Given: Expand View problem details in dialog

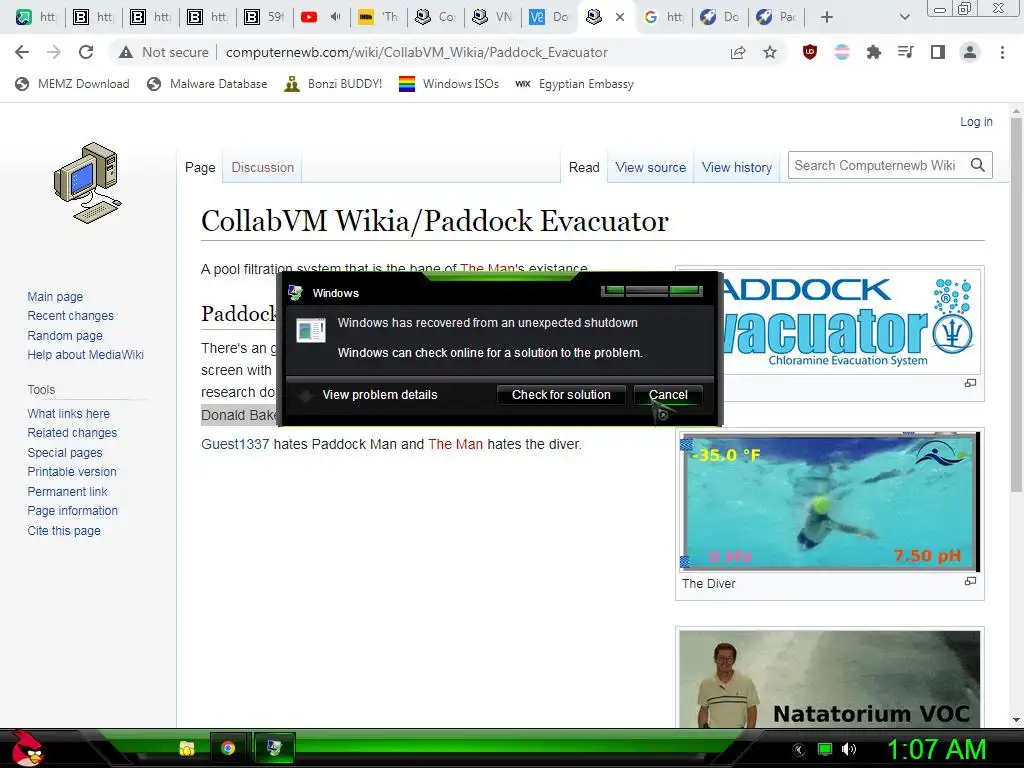Looking at the screenshot, I should (370, 394).
